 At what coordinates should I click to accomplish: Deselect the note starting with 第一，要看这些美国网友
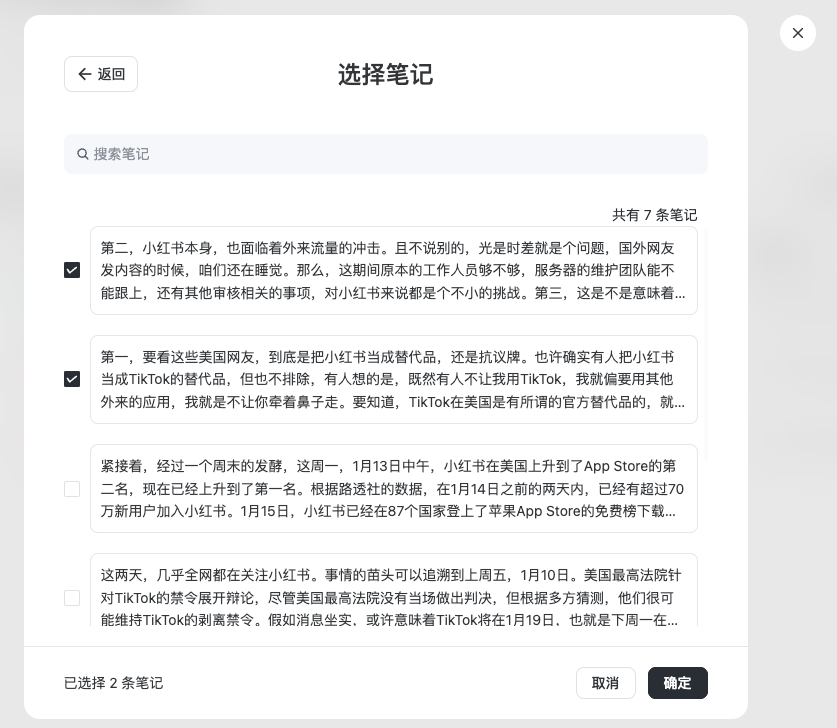coord(72,379)
